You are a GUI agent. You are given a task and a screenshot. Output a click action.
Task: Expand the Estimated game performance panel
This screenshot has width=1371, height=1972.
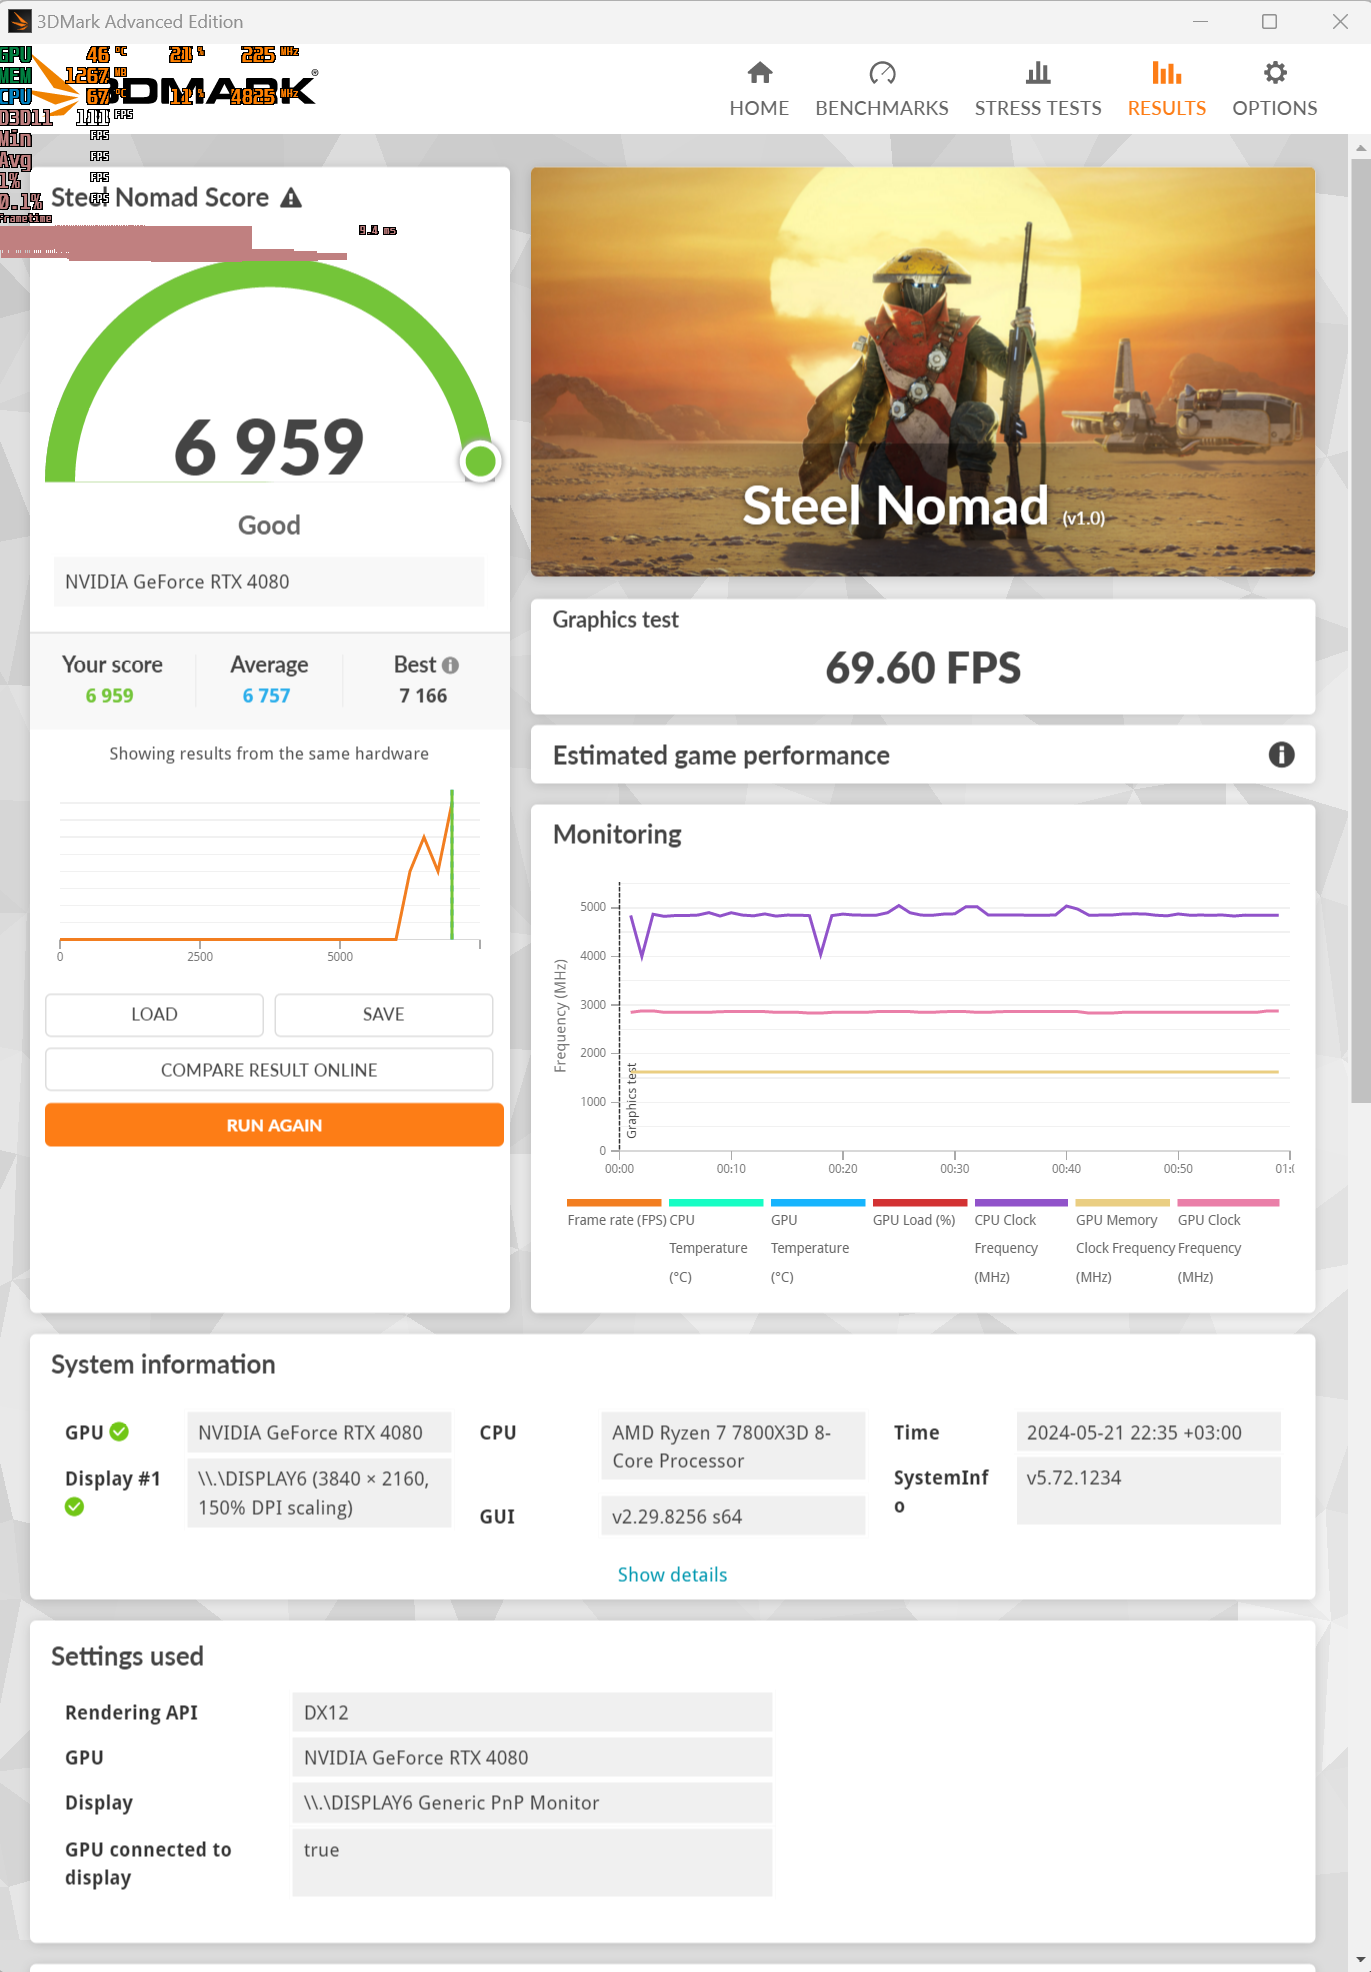pyautogui.click(x=922, y=755)
